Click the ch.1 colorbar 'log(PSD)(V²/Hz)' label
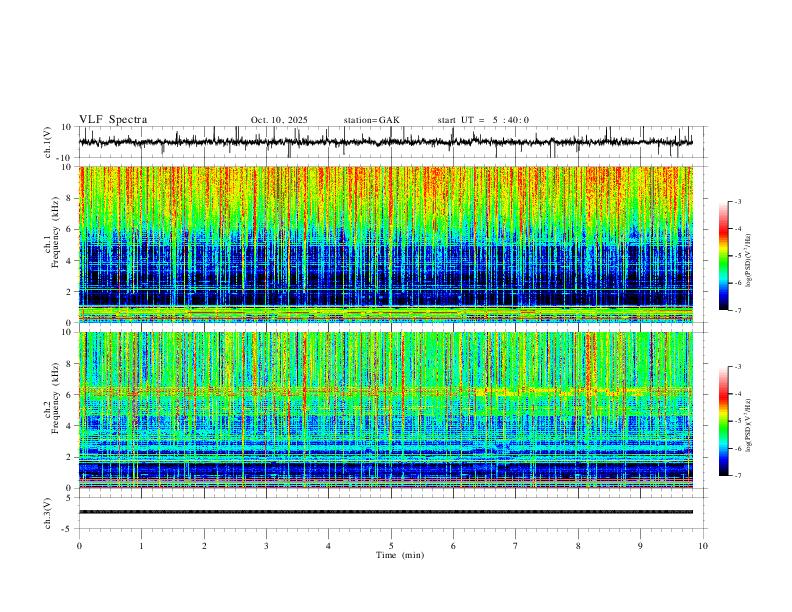 coord(750,261)
